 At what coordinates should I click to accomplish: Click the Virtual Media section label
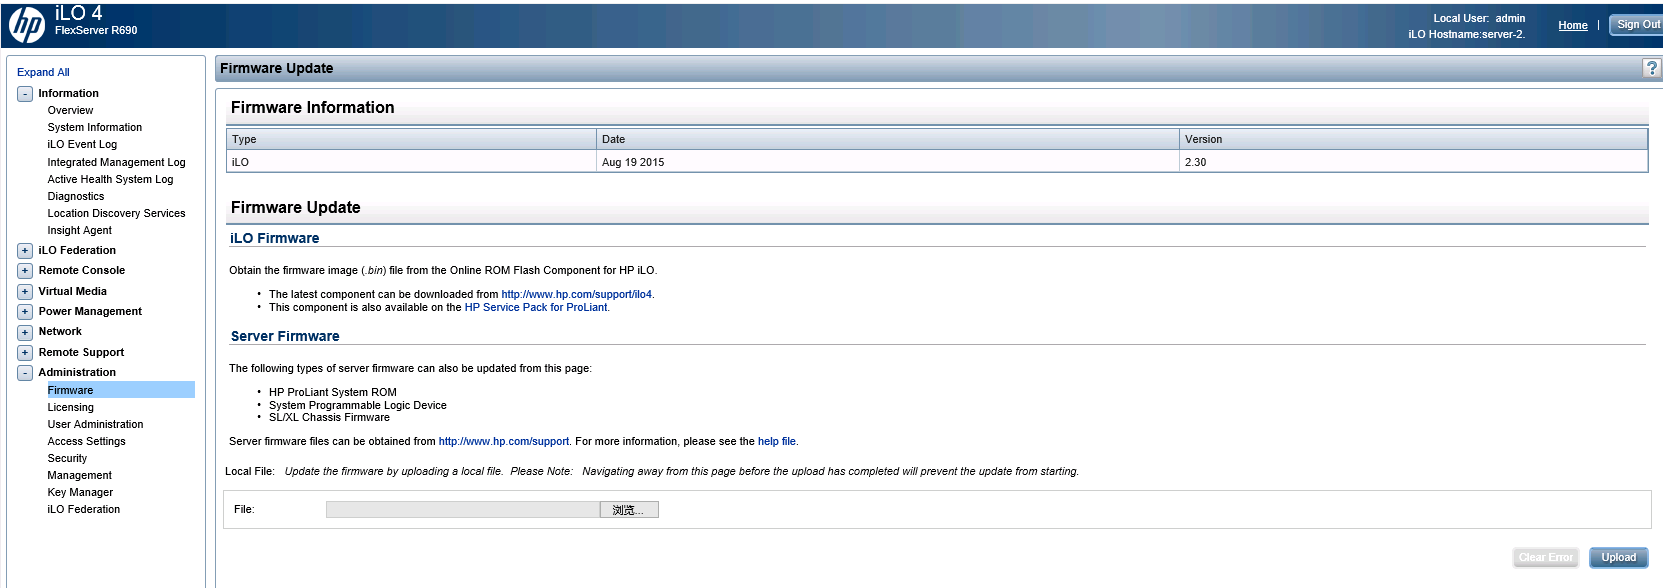73,291
